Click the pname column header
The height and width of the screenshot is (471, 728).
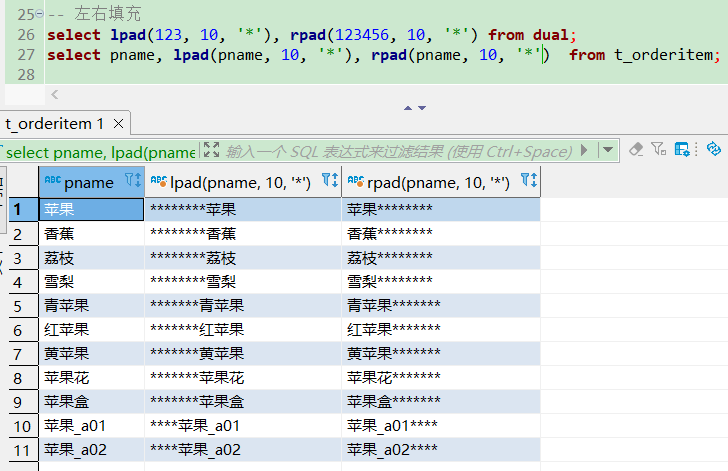91,182
